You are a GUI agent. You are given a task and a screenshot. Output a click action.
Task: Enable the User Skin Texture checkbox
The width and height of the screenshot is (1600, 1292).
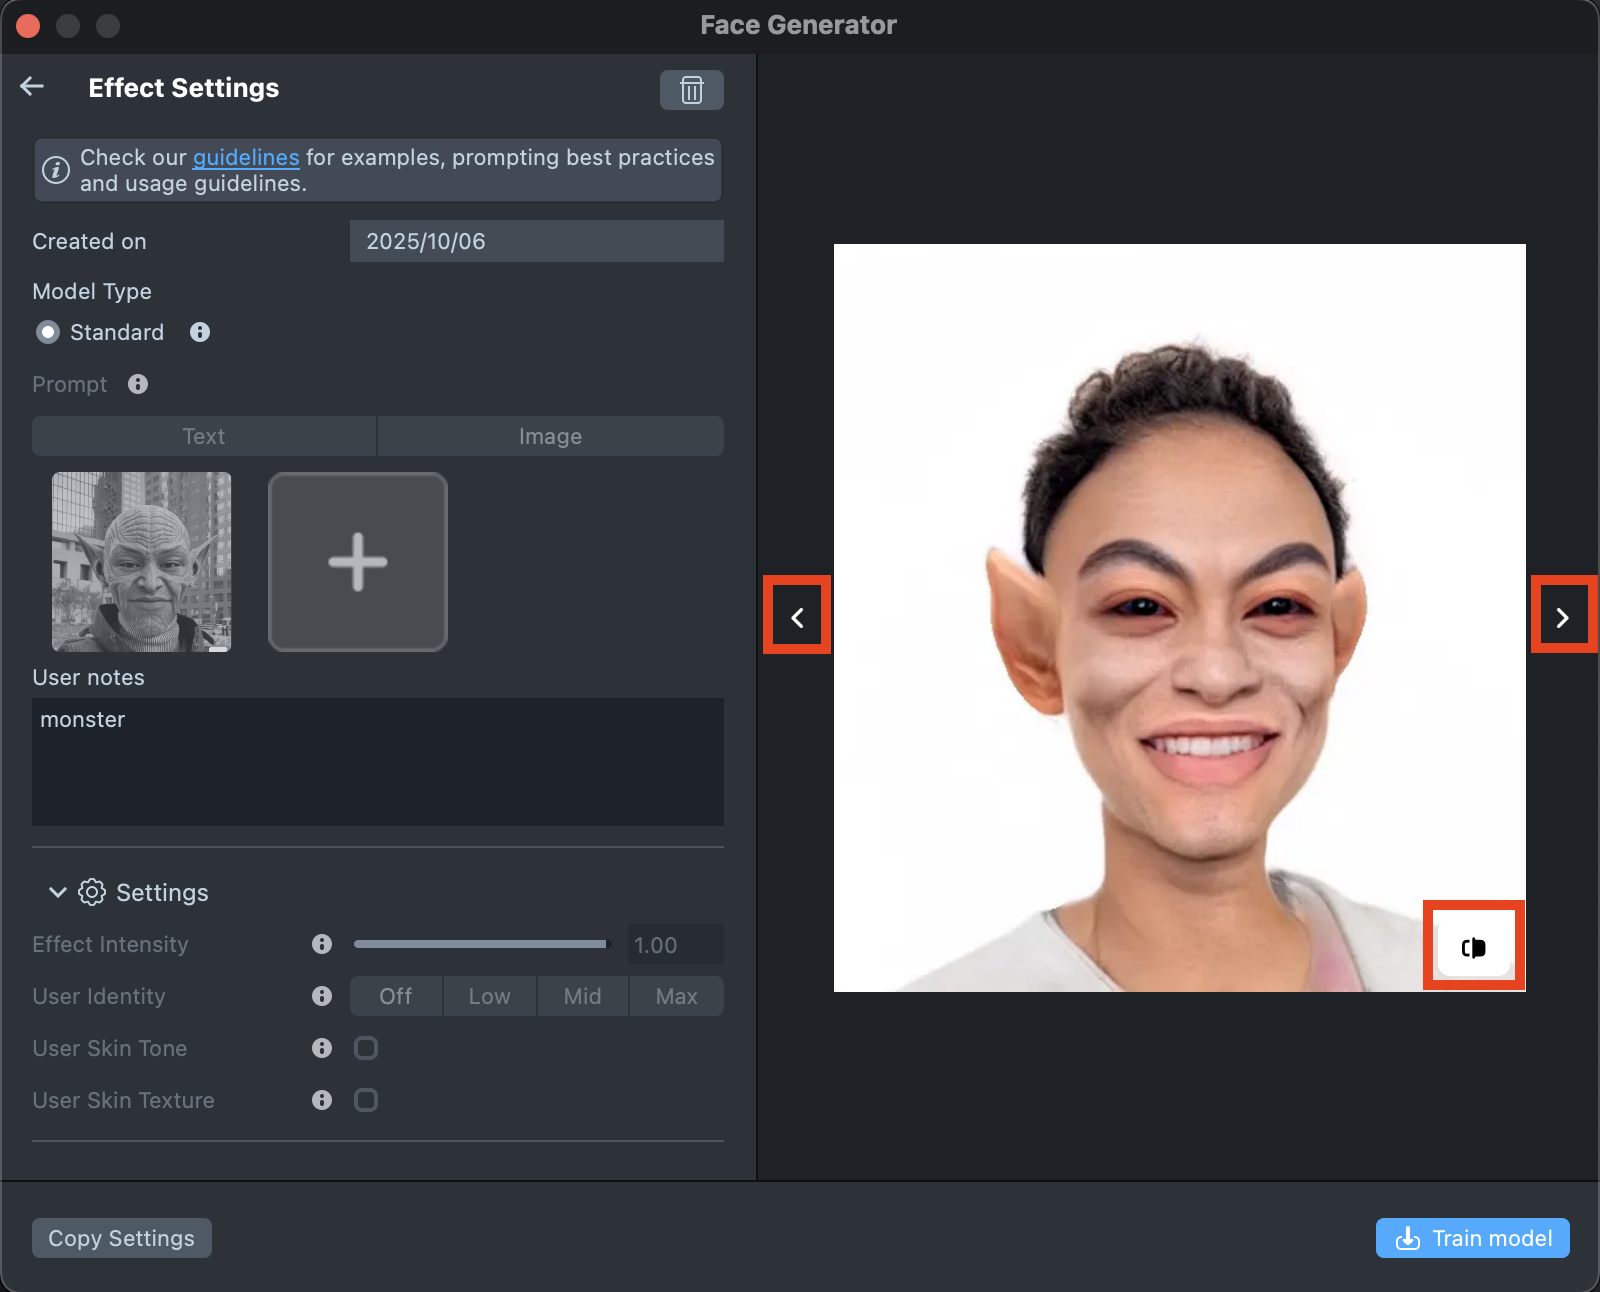(x=366, y=1100)
